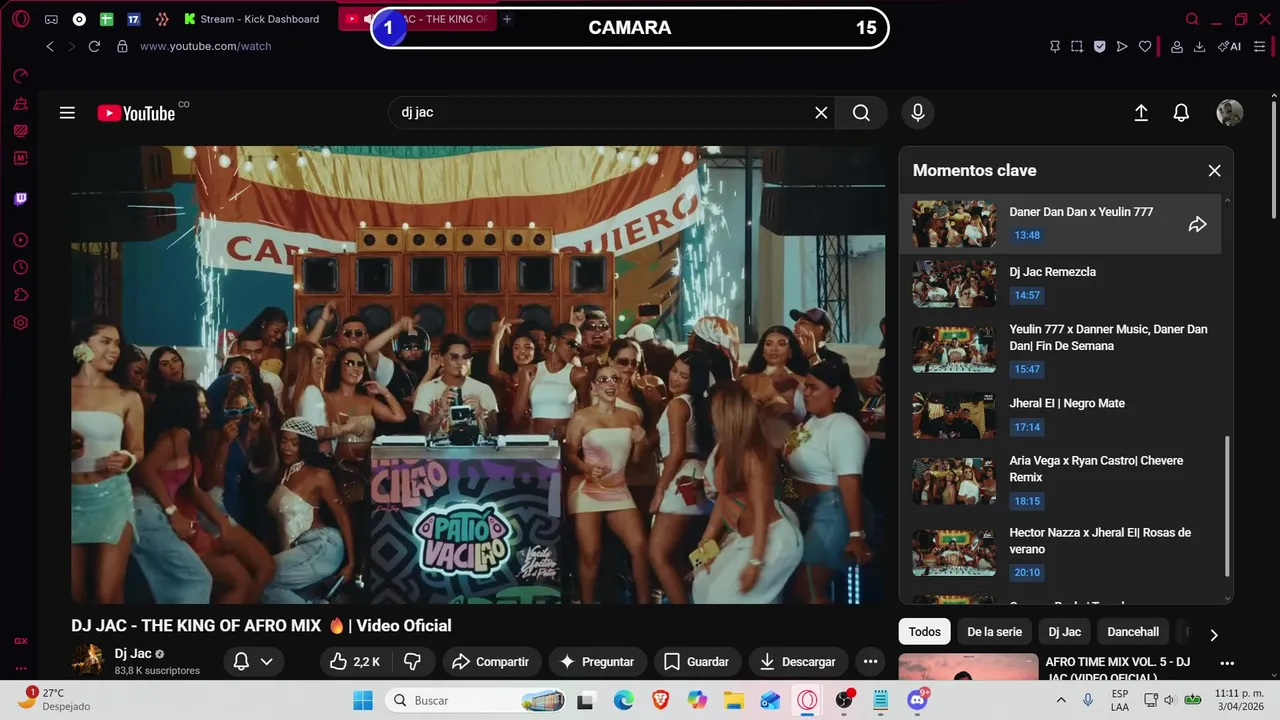This screenshot has width=1280, height=720.
Task: Open YouTube hamburger guide menu
Action: click(x=67, y=113)
